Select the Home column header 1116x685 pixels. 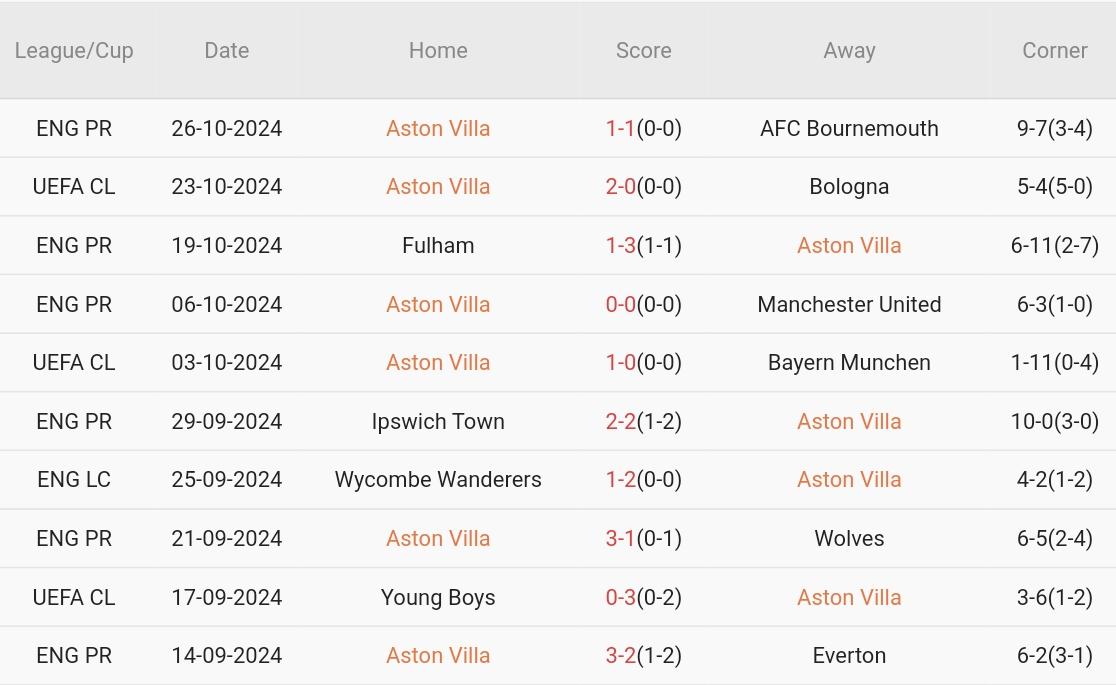point(438,51)
